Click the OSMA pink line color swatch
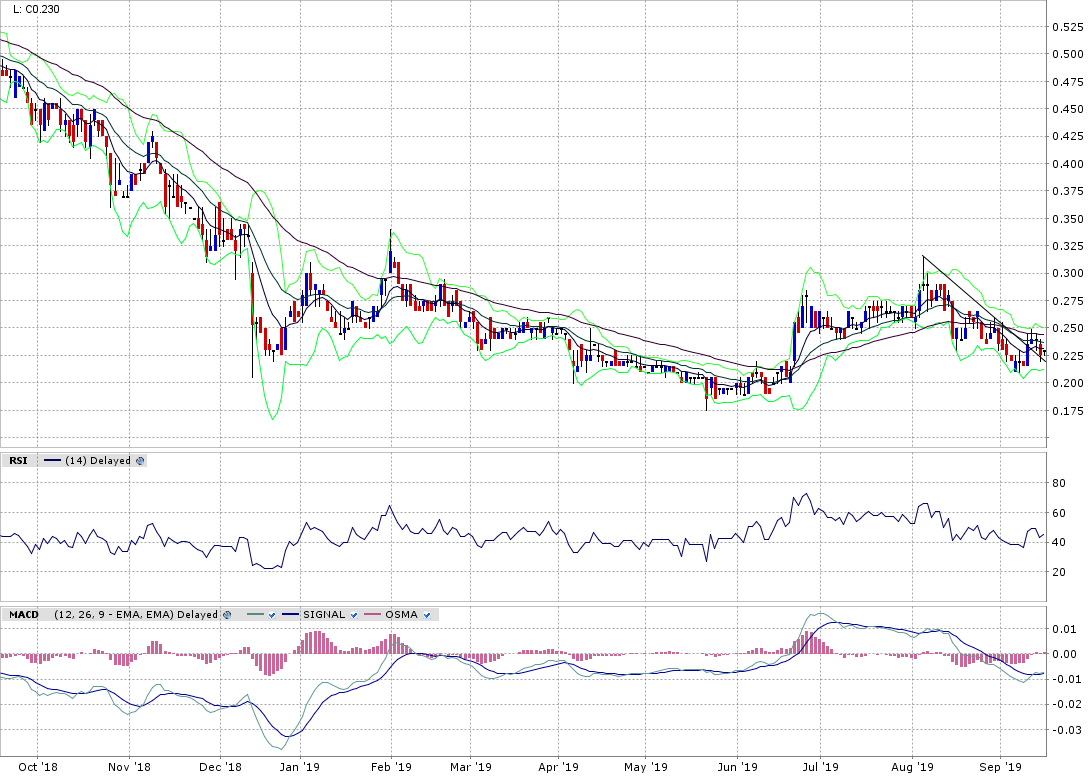1092x781 pixels. point(371,615)
